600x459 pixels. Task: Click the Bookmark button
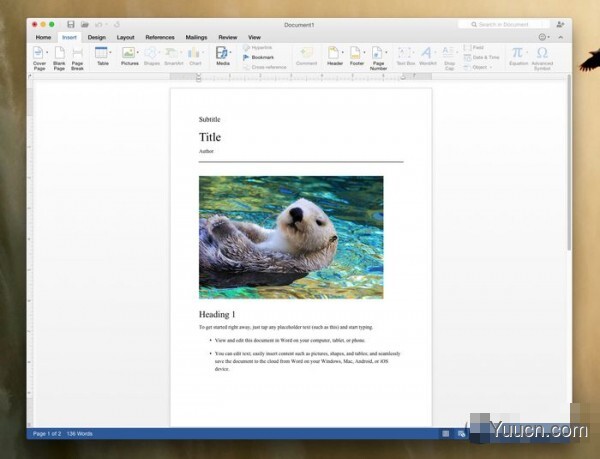pos(258,57)
